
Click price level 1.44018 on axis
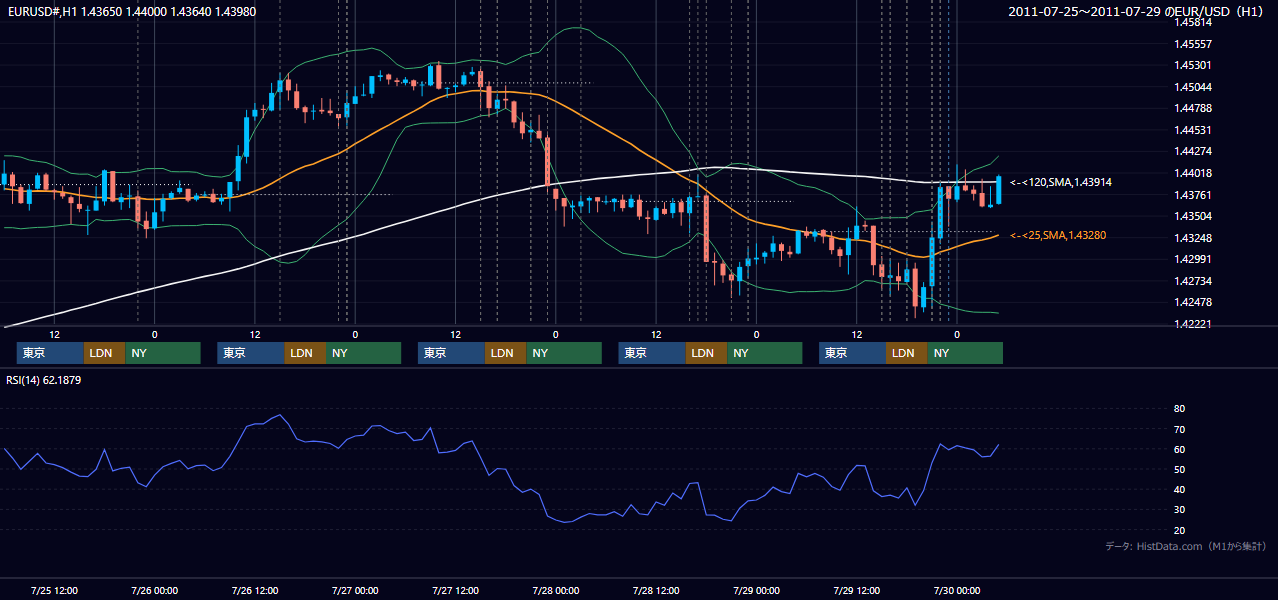pyautogui.click(x=1192, y=173)
